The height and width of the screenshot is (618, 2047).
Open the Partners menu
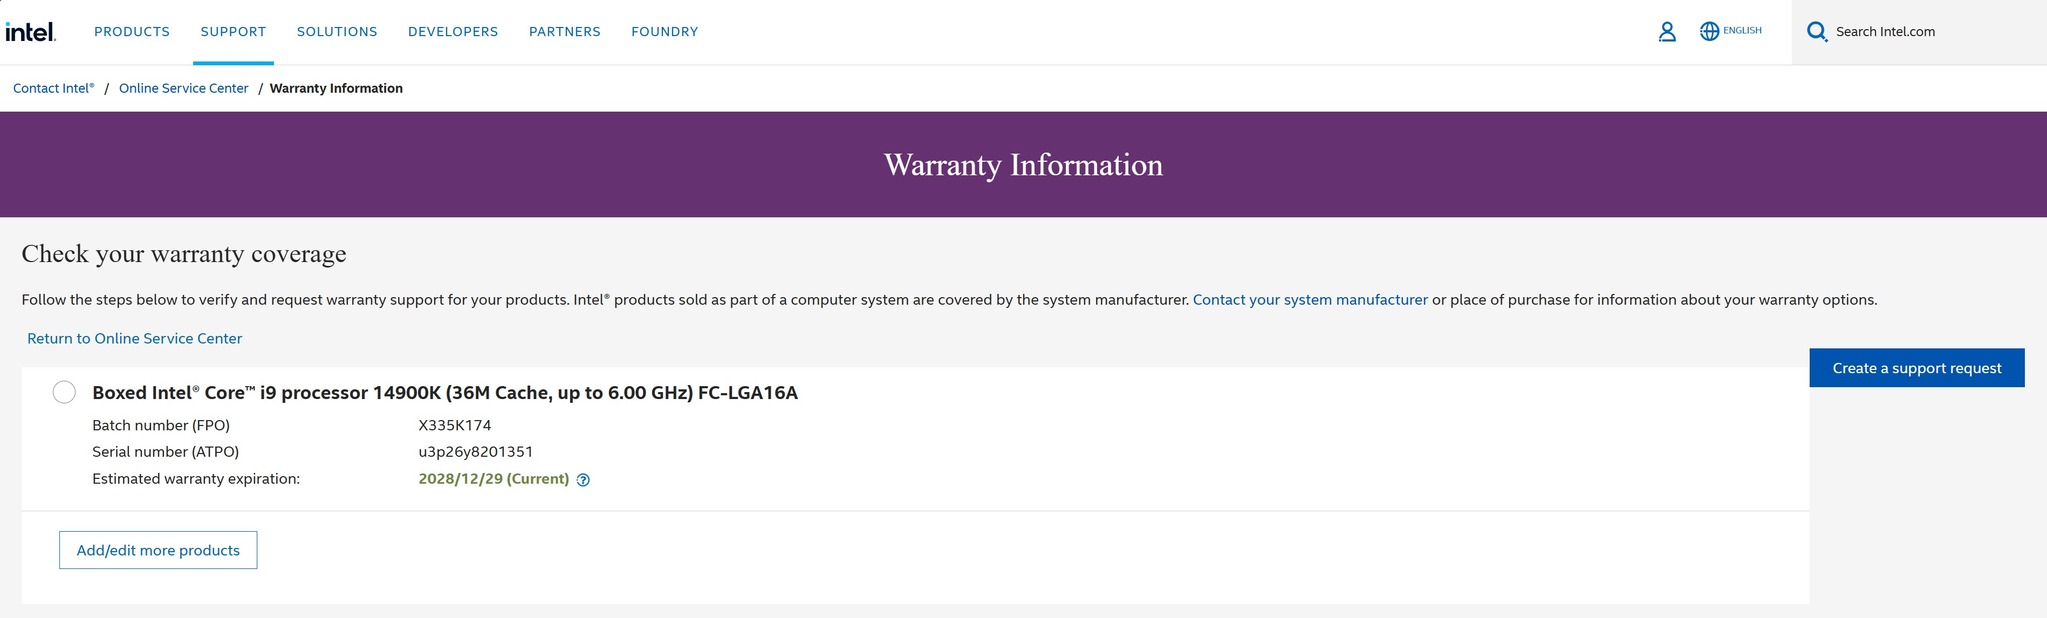[x=565, y=32]
